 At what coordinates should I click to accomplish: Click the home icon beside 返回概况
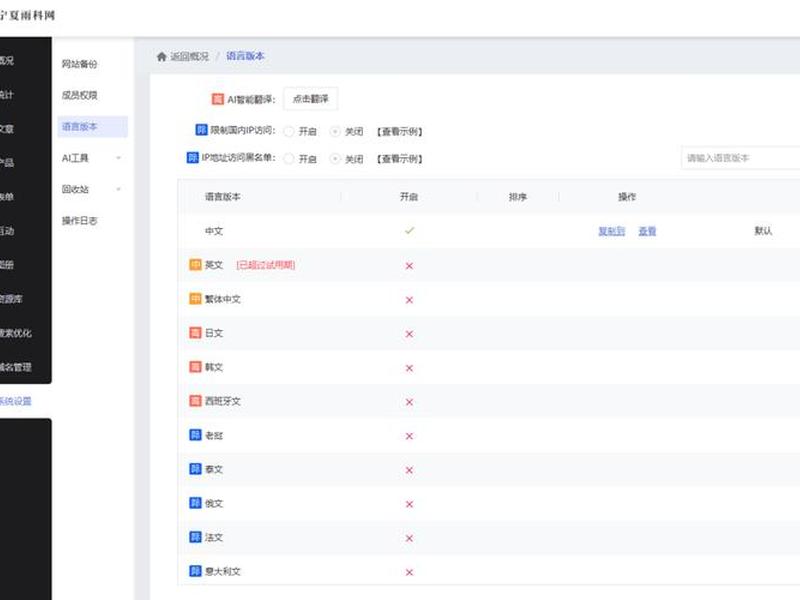(x=161, y=56)
